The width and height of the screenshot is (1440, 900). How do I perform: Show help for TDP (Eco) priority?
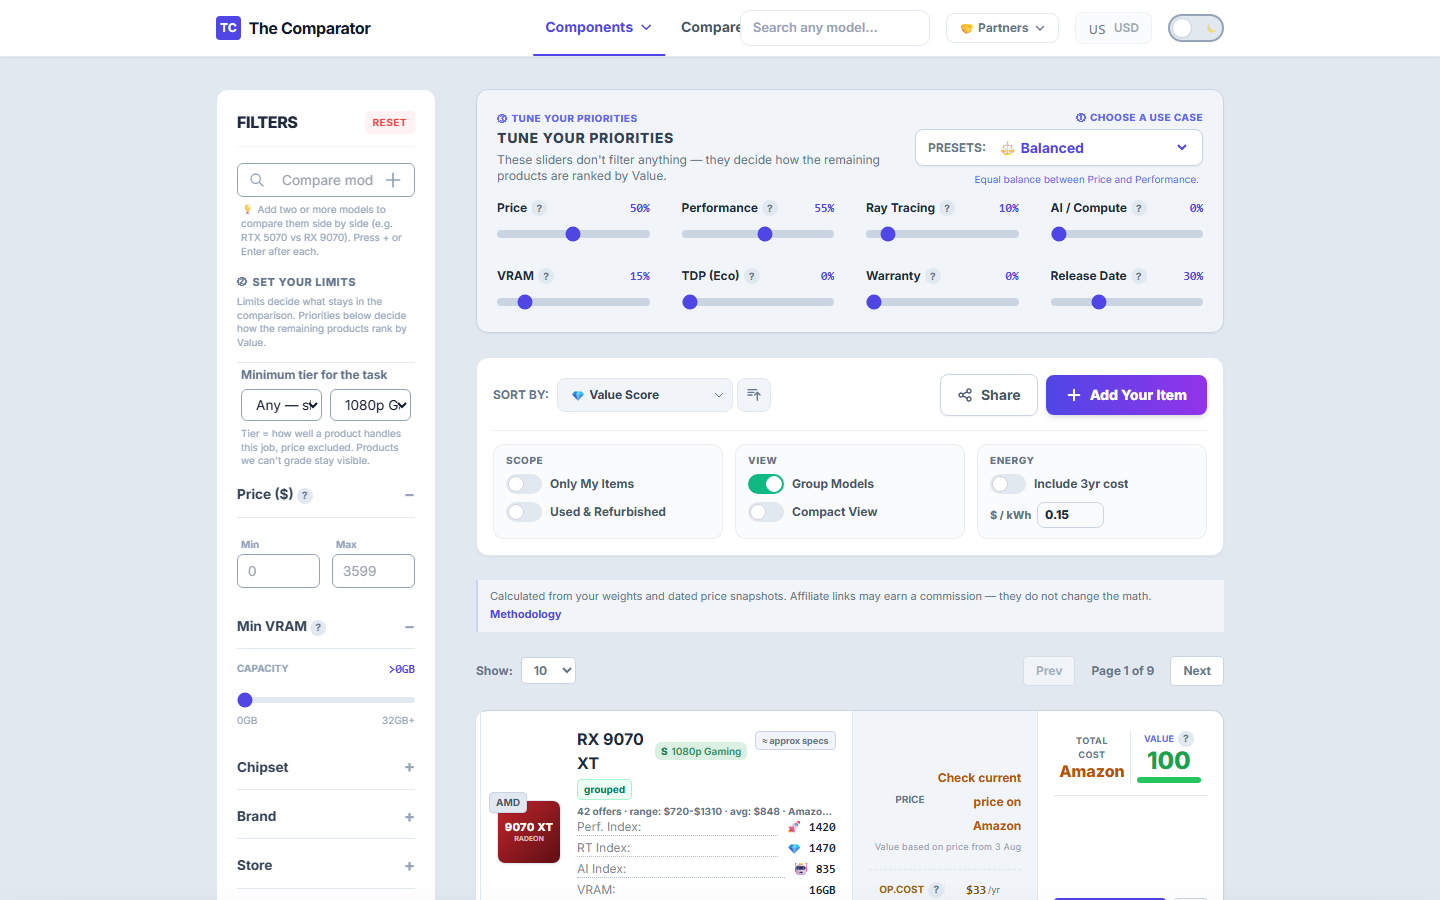click(x=752, y=276)
